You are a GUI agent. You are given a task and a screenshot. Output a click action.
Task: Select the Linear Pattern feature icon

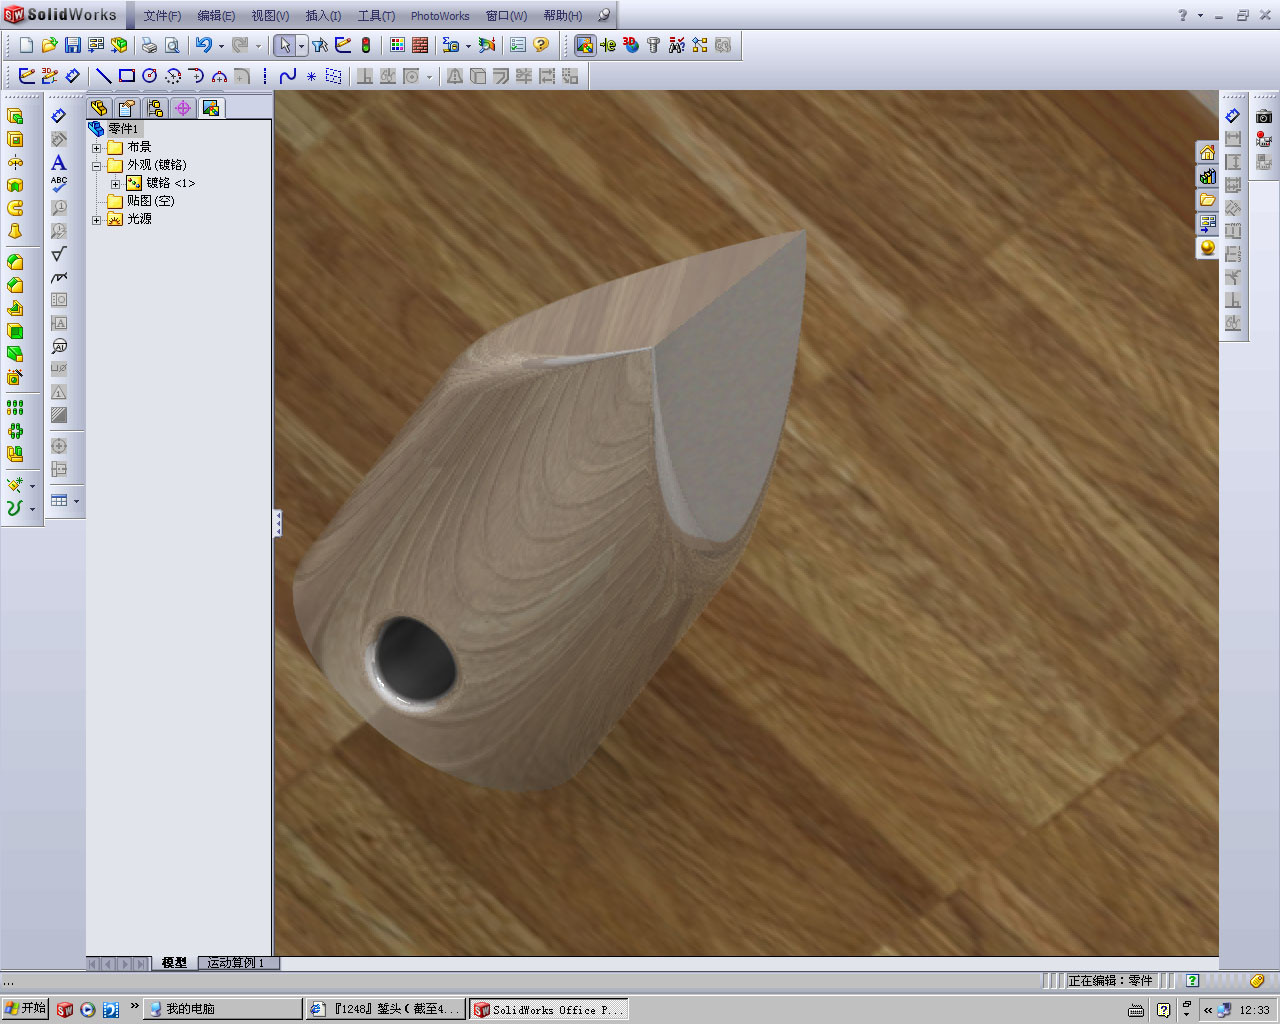(15, 408)
